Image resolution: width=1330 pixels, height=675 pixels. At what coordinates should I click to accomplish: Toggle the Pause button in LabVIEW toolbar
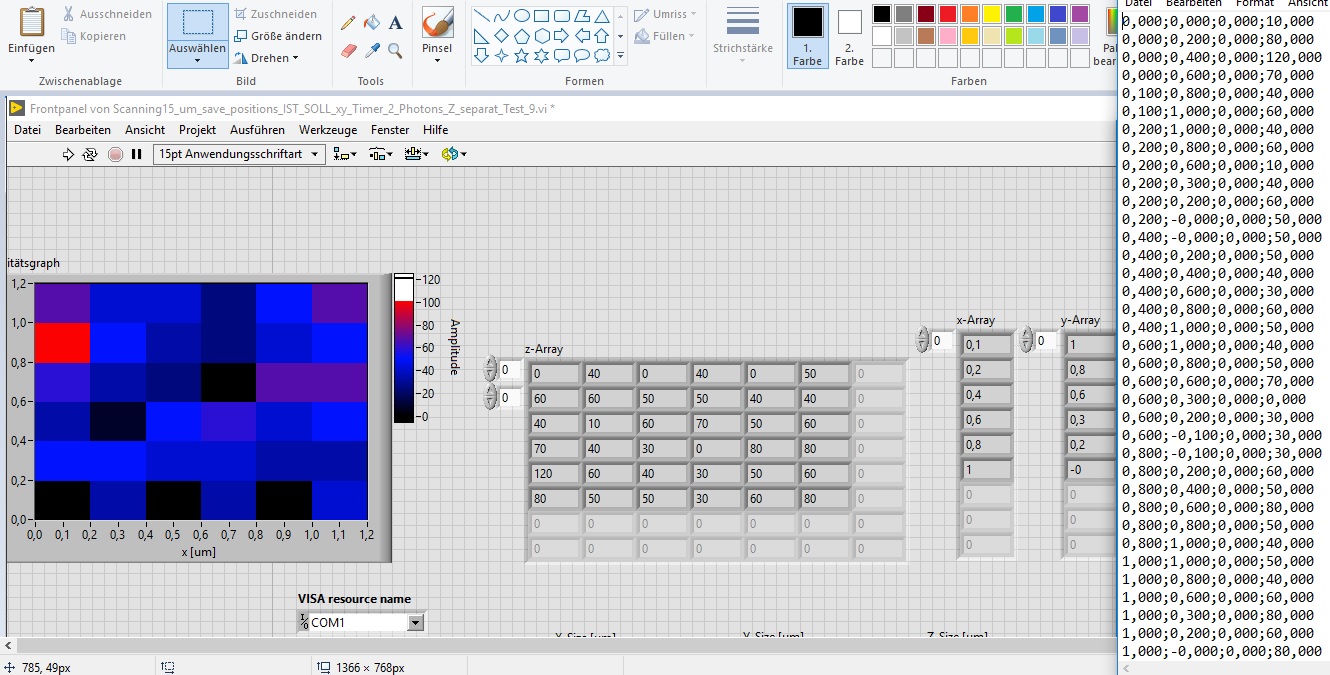click(137, 154)
